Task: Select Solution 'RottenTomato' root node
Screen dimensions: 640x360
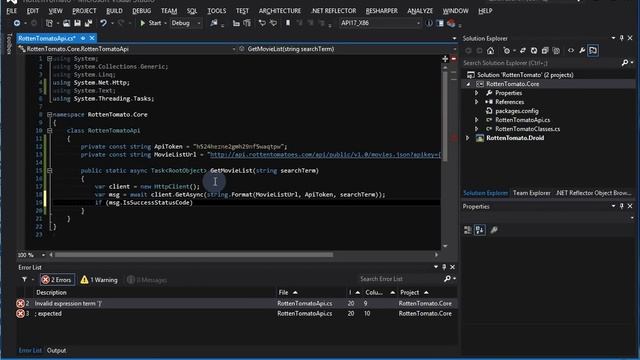Action: (525, 75)
